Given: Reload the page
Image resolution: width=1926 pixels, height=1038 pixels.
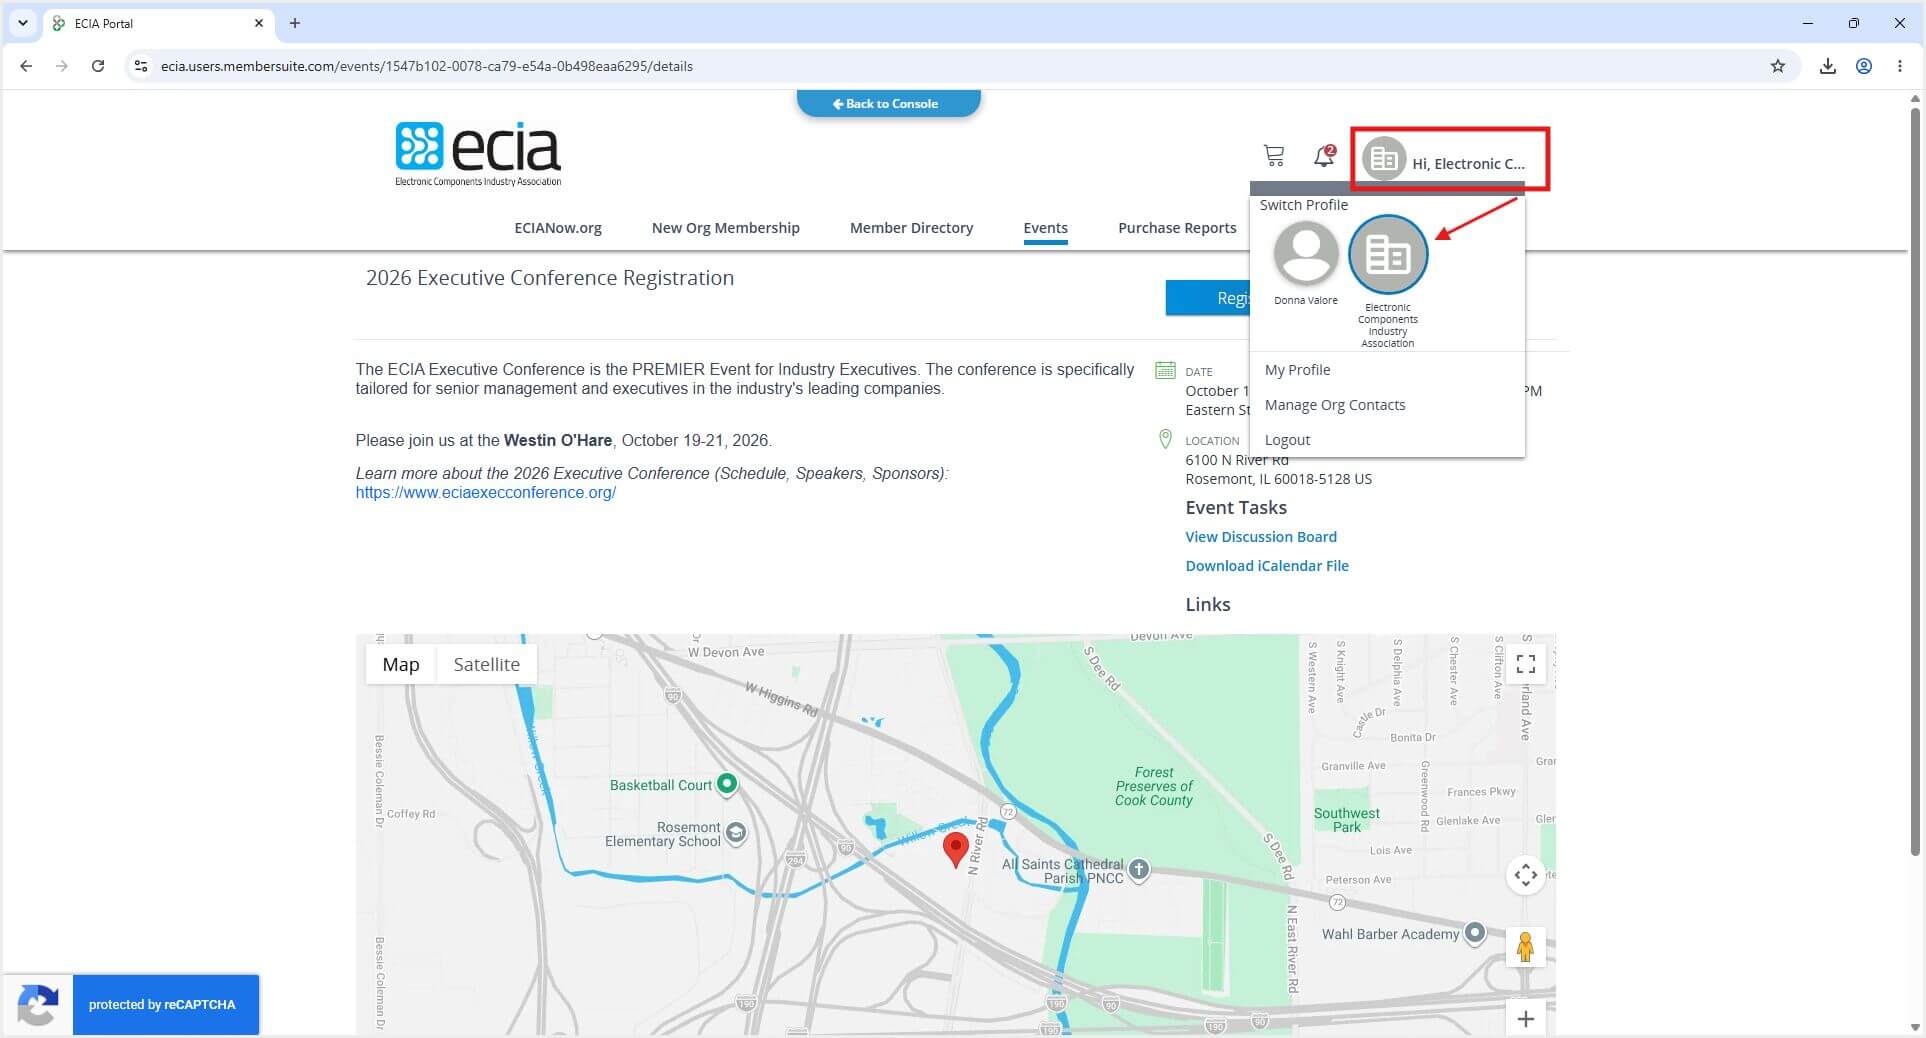Looking at the screenshot, I should pyautogui.click(x=98, y=66).
